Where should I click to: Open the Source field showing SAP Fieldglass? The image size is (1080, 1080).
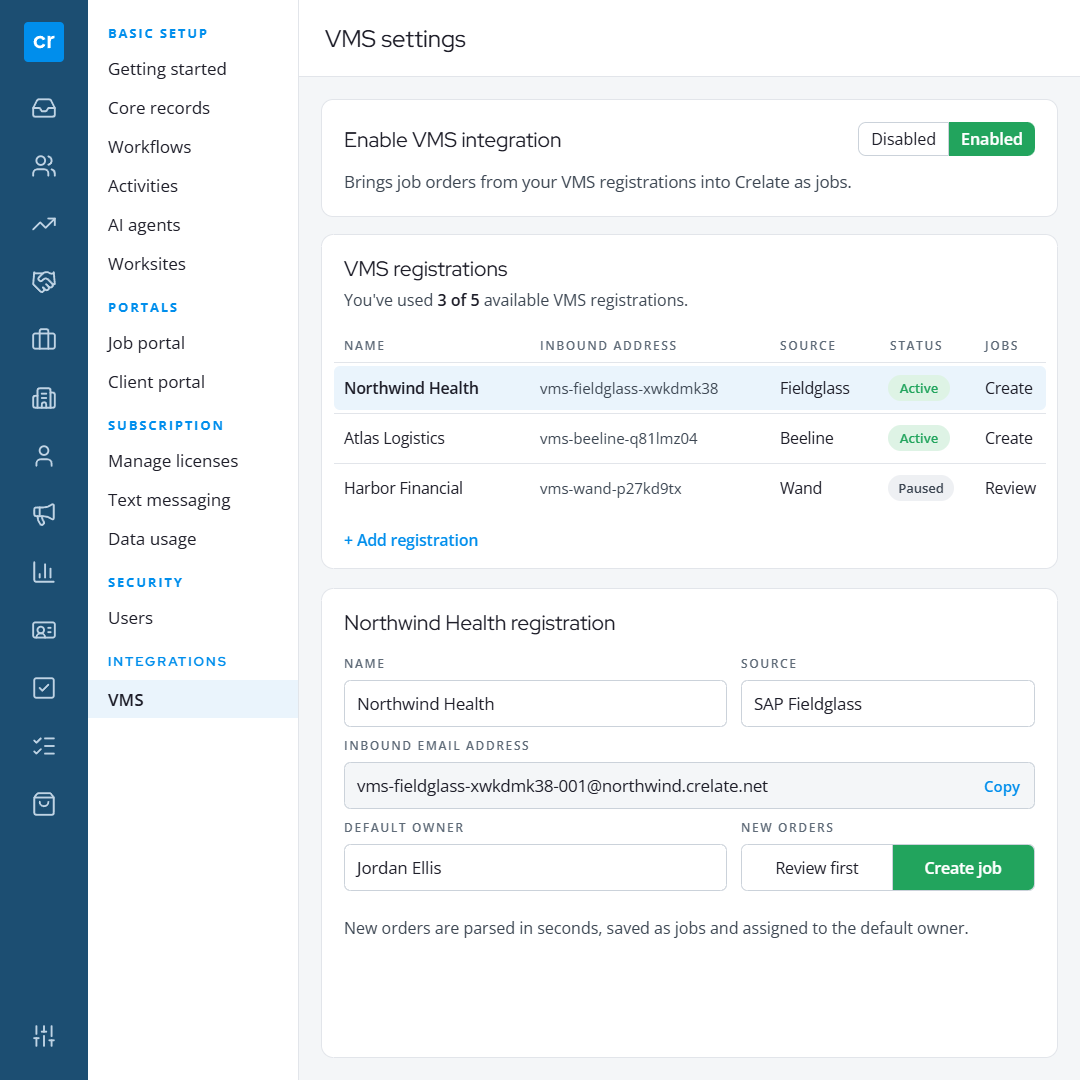point(887,704)
